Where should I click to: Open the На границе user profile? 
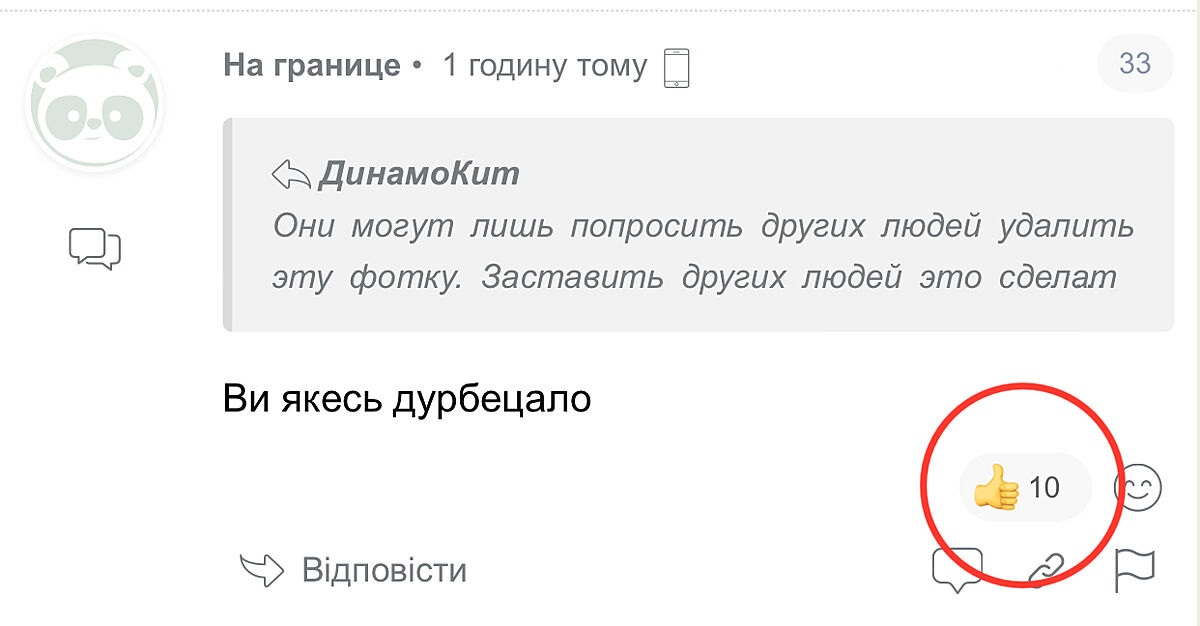[311, 66]
